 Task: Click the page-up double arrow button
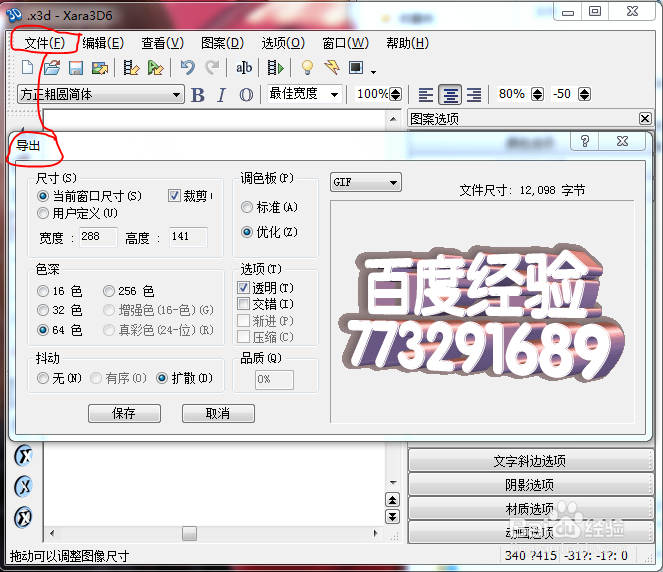click(x=393, y=500)
